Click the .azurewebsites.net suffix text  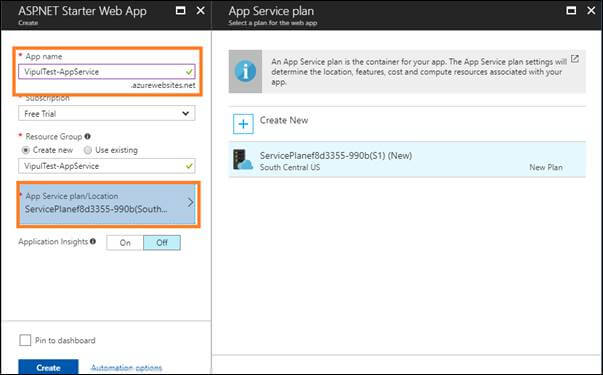point(163,85)
